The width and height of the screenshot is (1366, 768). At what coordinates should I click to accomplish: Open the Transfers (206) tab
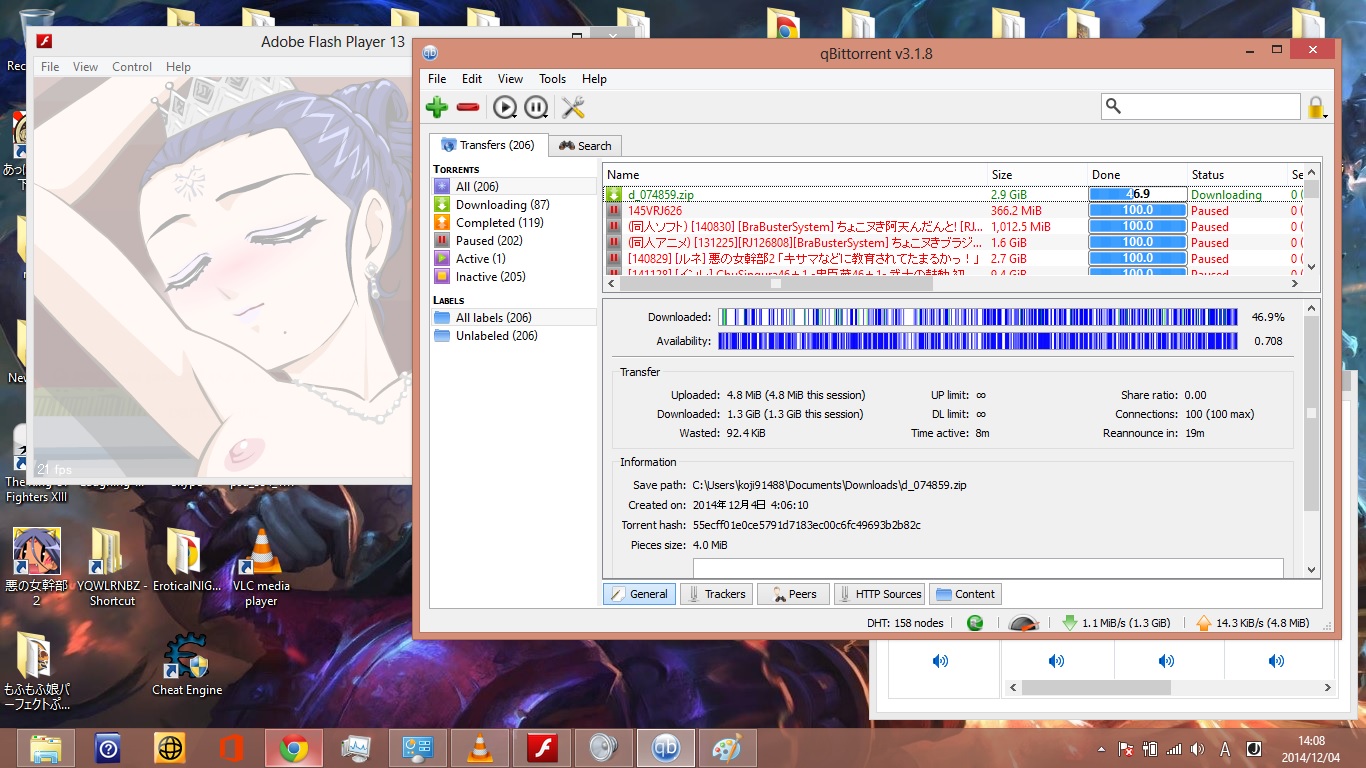(489, 145)
